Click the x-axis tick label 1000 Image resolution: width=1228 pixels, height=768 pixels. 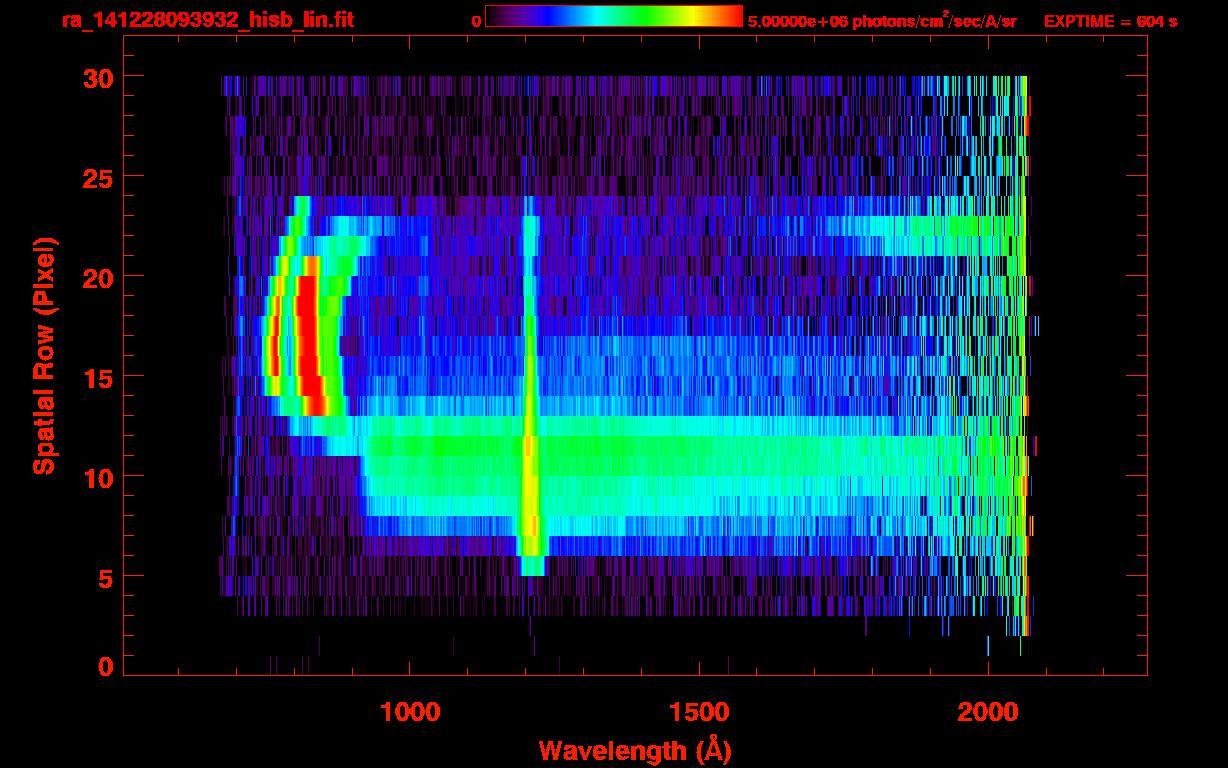410,712
